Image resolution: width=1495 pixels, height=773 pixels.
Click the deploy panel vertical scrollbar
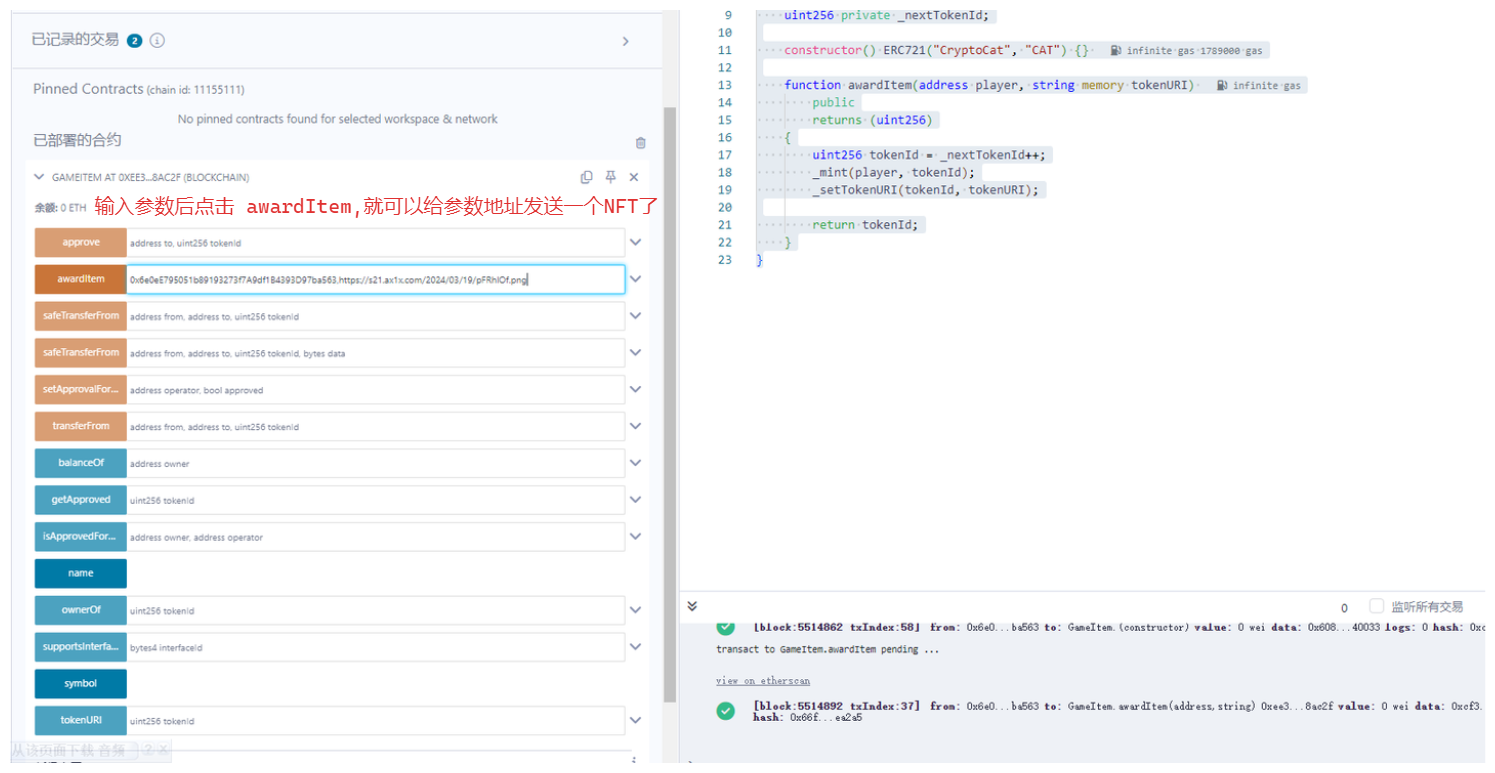pos(670,405)
